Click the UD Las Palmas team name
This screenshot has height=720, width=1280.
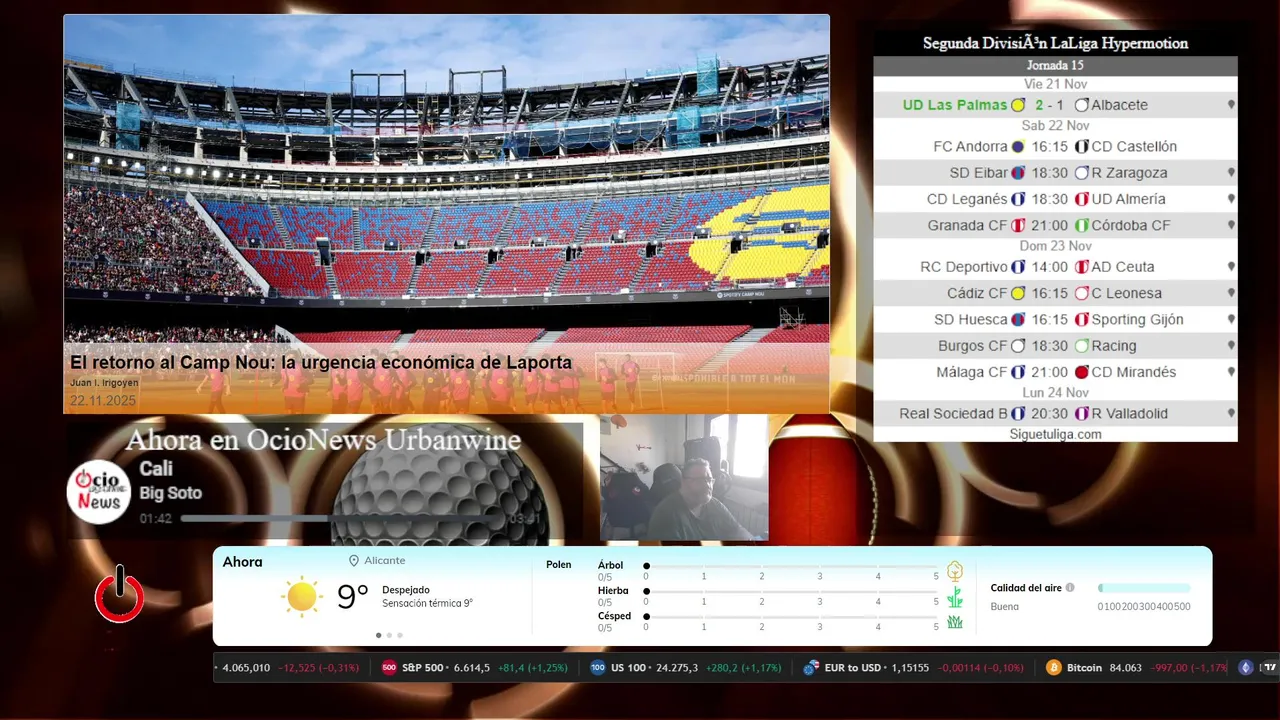[x=955, y=105]
